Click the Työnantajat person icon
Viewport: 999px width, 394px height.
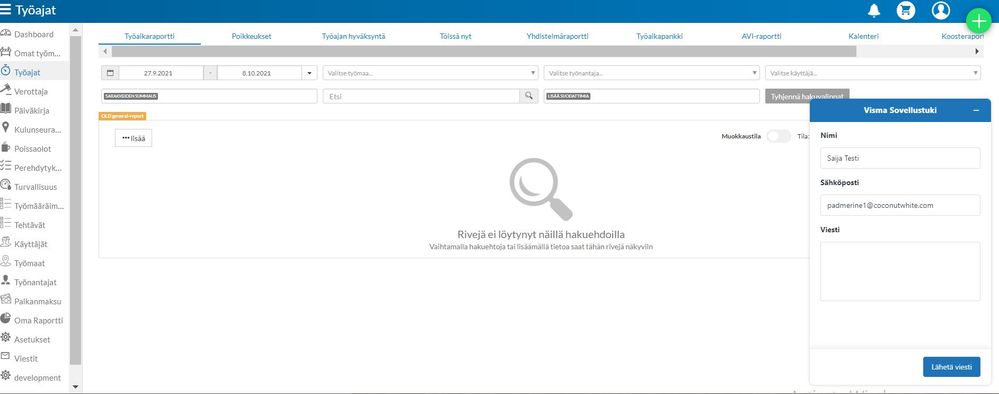[6, 281]
